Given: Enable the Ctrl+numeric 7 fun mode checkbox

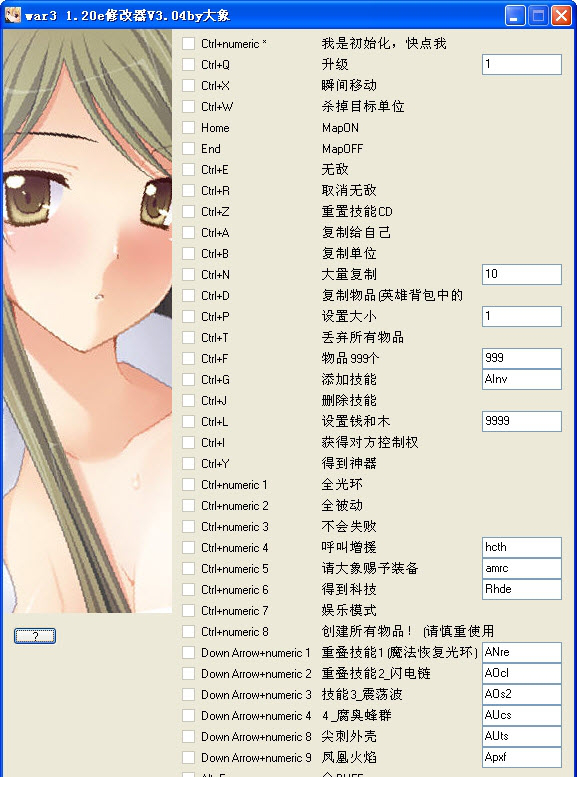Looking at the screenshot, I should tap(189, 611).
